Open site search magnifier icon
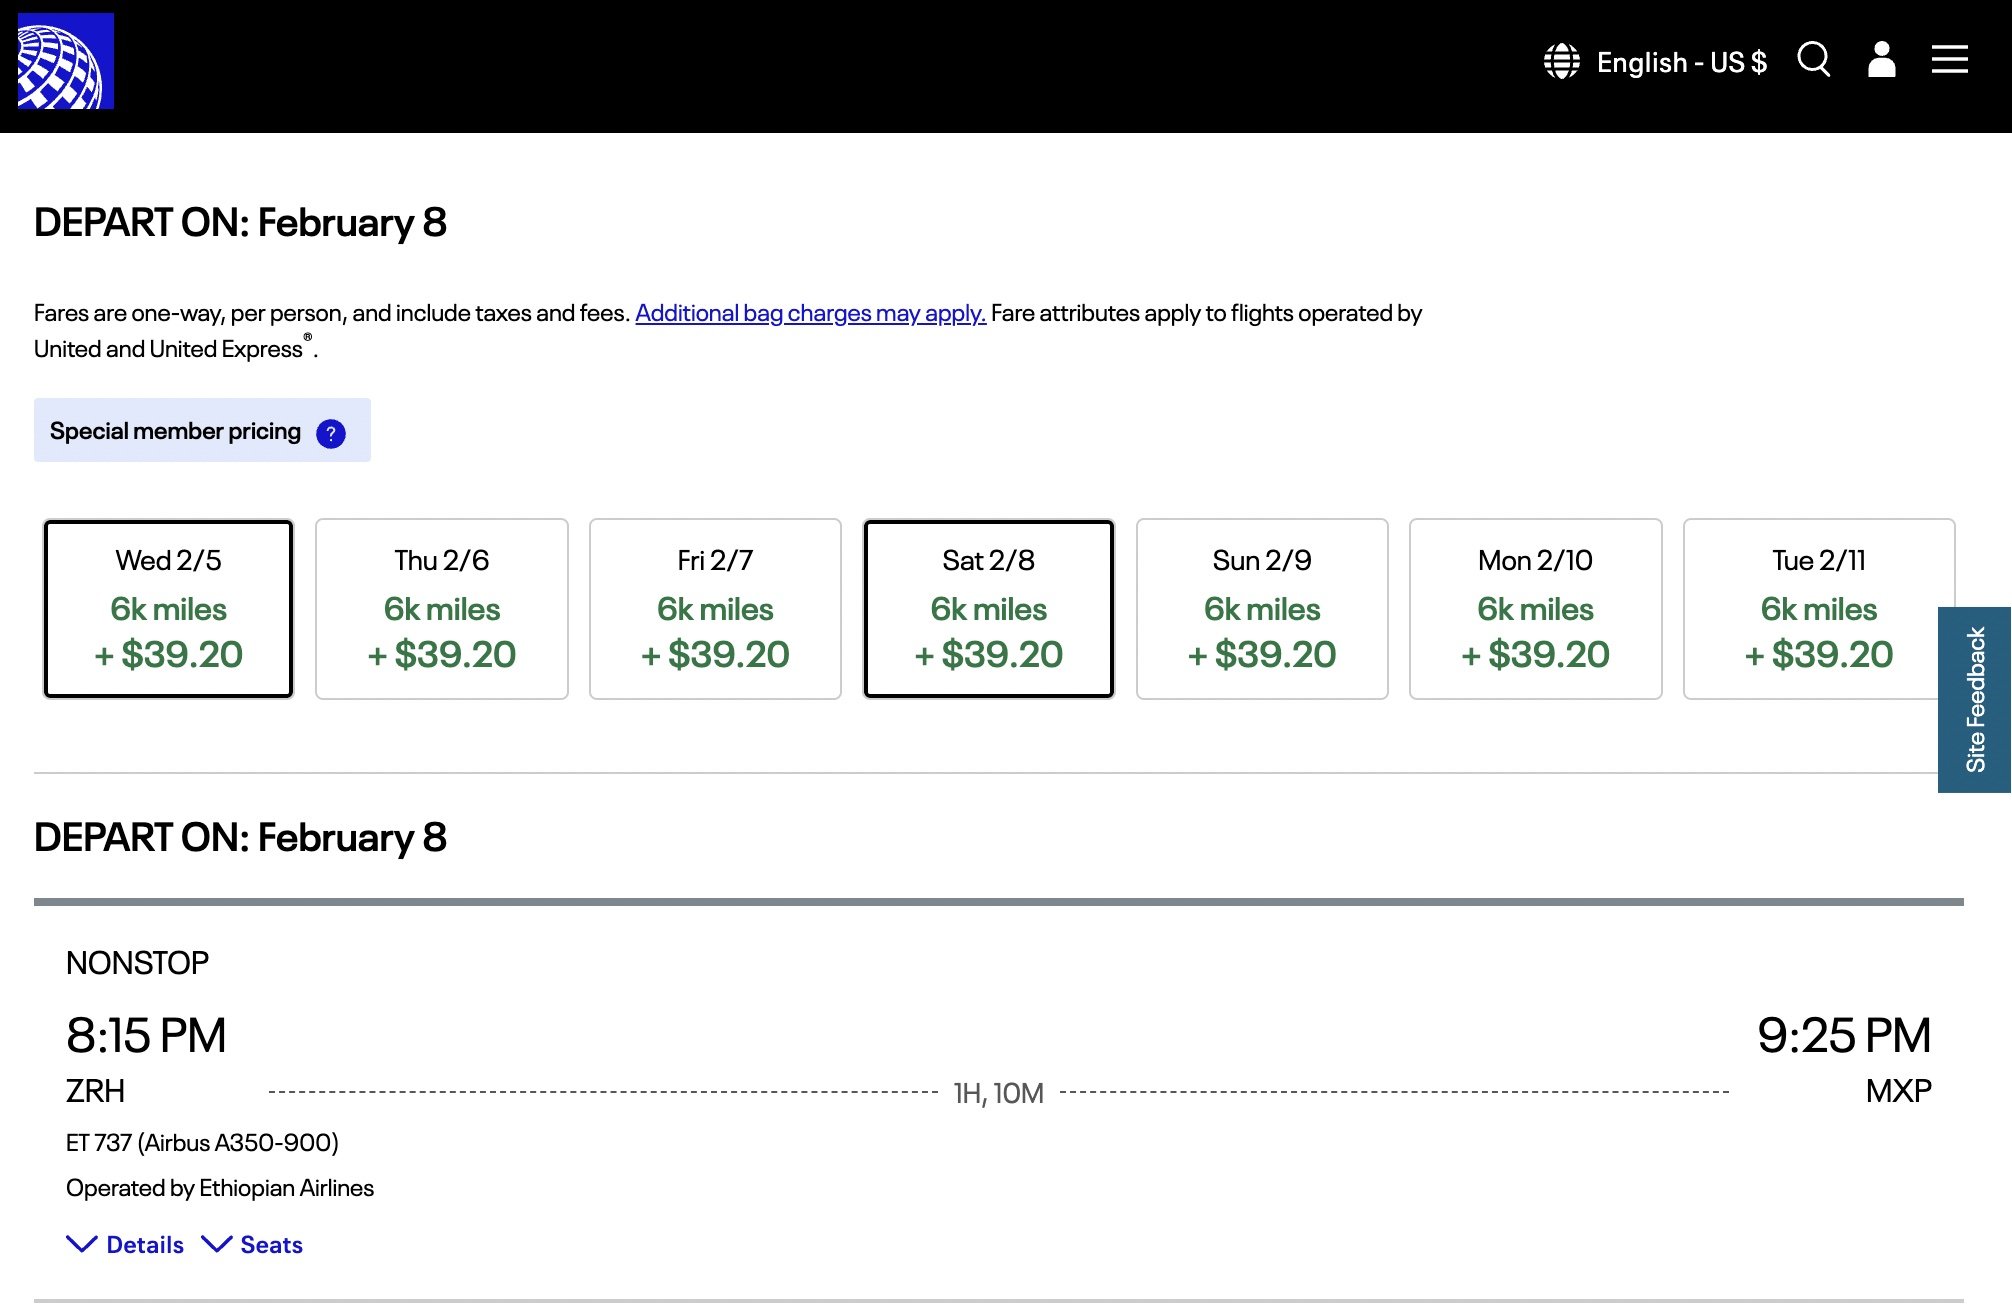The image size is (2012, 1312). (1814, 59)
